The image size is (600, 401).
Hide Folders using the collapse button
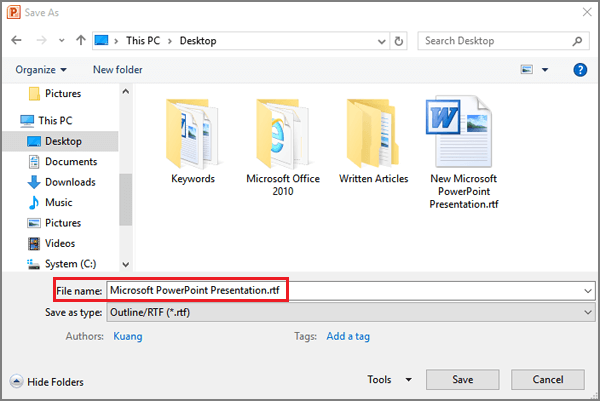click(47, 381)
